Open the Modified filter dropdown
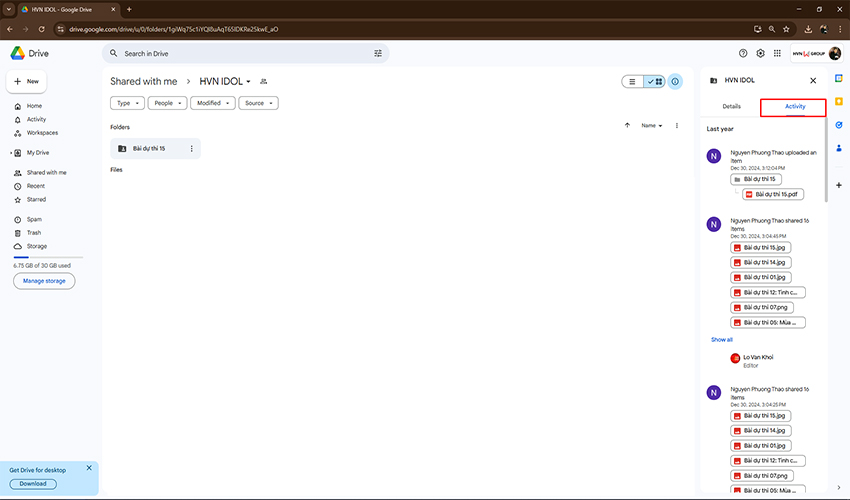This screenshot has width=850, height=500. pyautogui.click(x=212, y=103)
